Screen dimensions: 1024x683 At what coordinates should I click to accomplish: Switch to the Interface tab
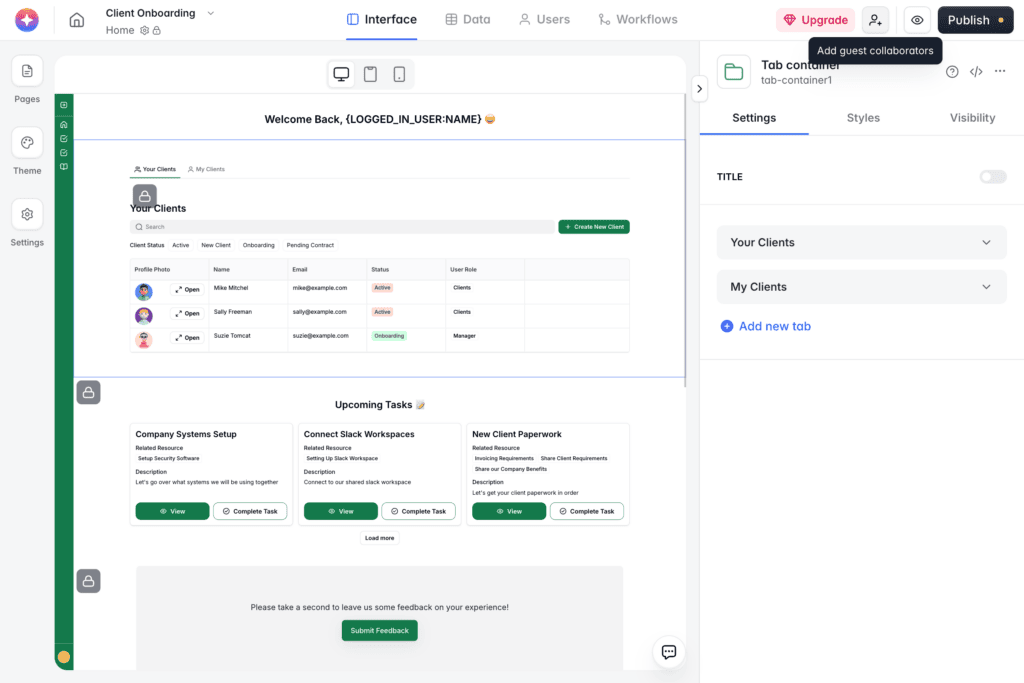[381, 20]
